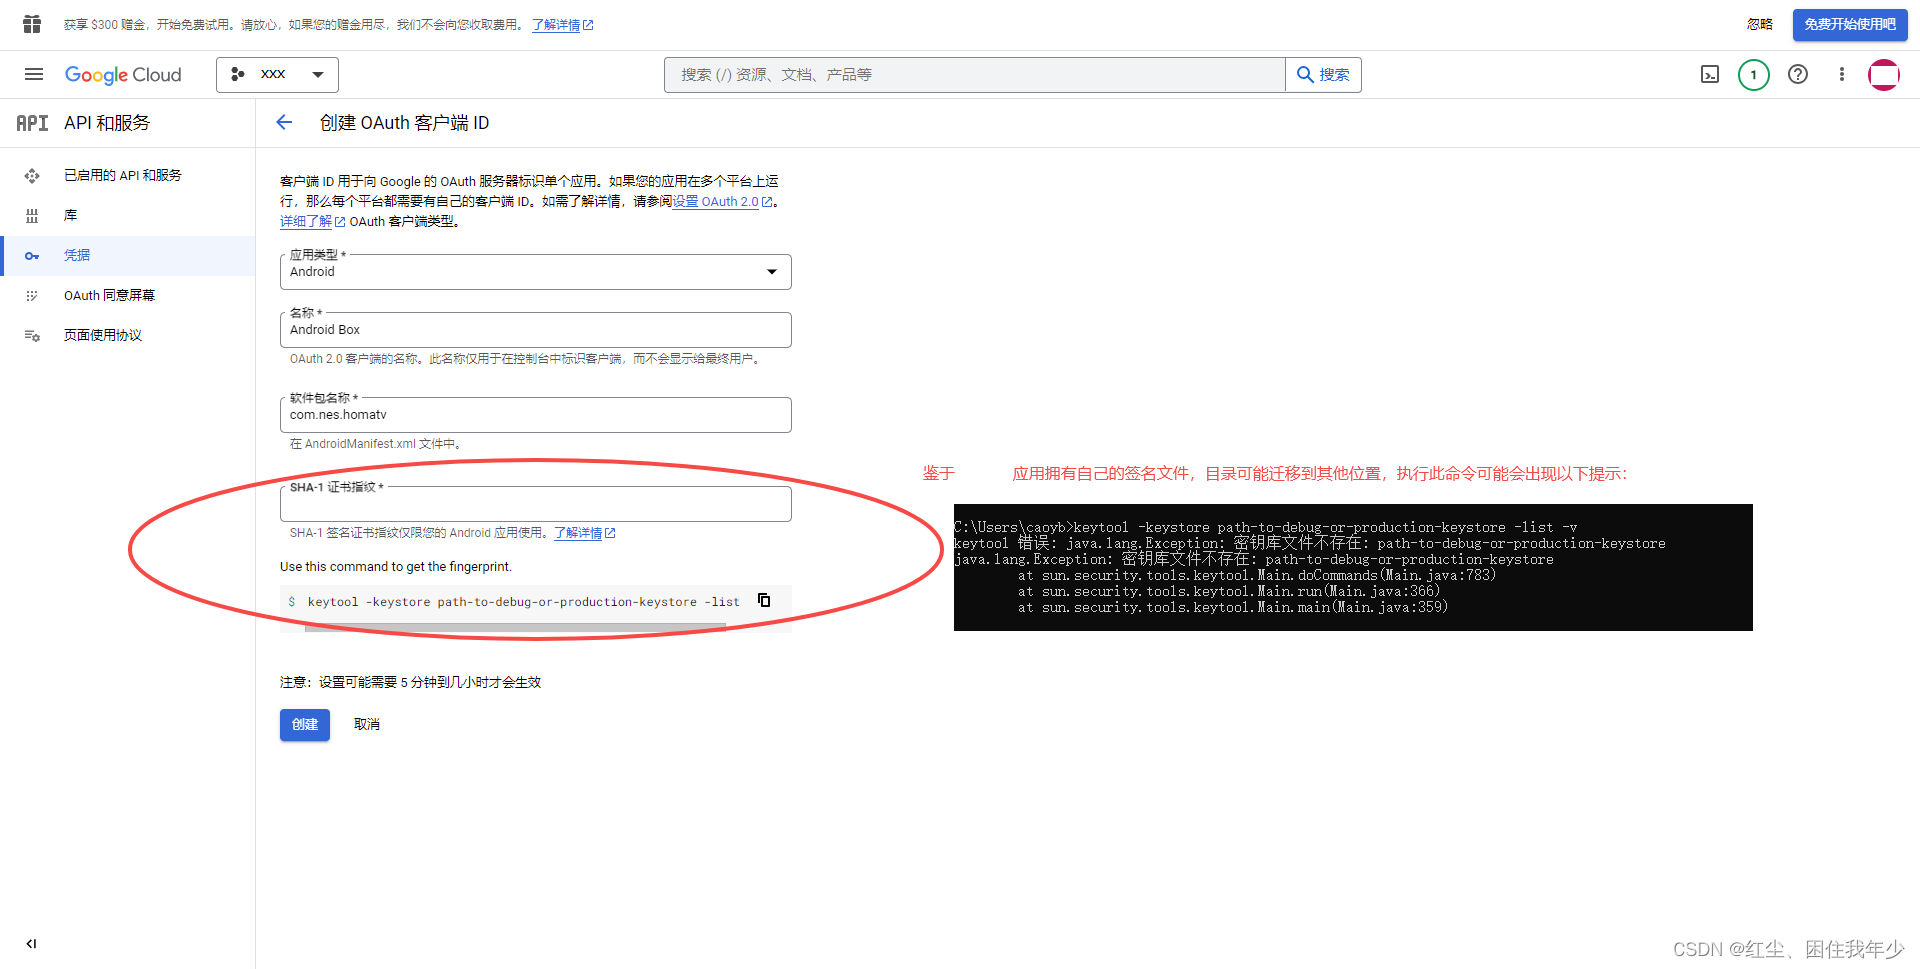Image resolution: width=1920 pixels, height=969 pixels.
Task: Open 了解详情 link in promo banner
Action: tap(562, 25)
